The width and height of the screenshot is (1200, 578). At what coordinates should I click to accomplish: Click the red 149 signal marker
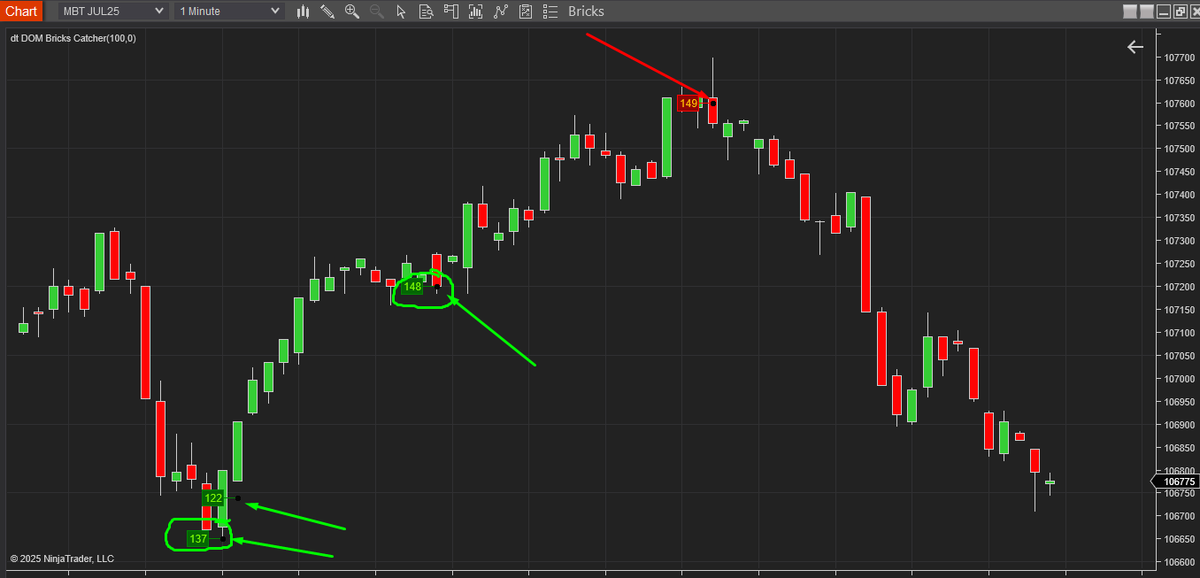(x=689, y=103)
